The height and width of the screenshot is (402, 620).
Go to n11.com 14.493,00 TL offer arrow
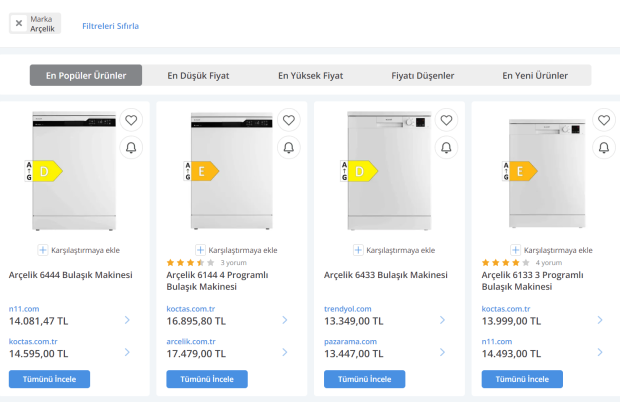[x=600, y=352]
